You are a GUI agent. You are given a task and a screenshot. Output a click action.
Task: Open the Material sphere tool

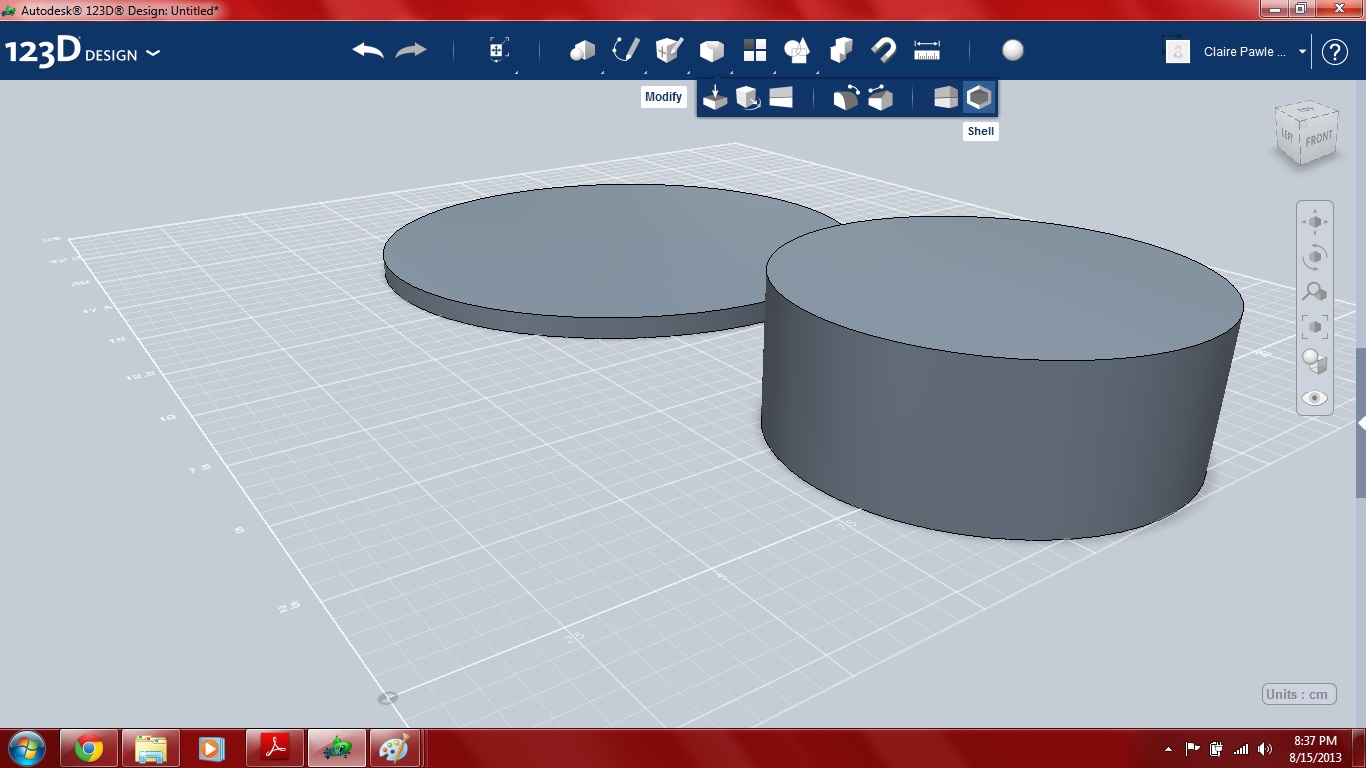tap(1013, 51)
